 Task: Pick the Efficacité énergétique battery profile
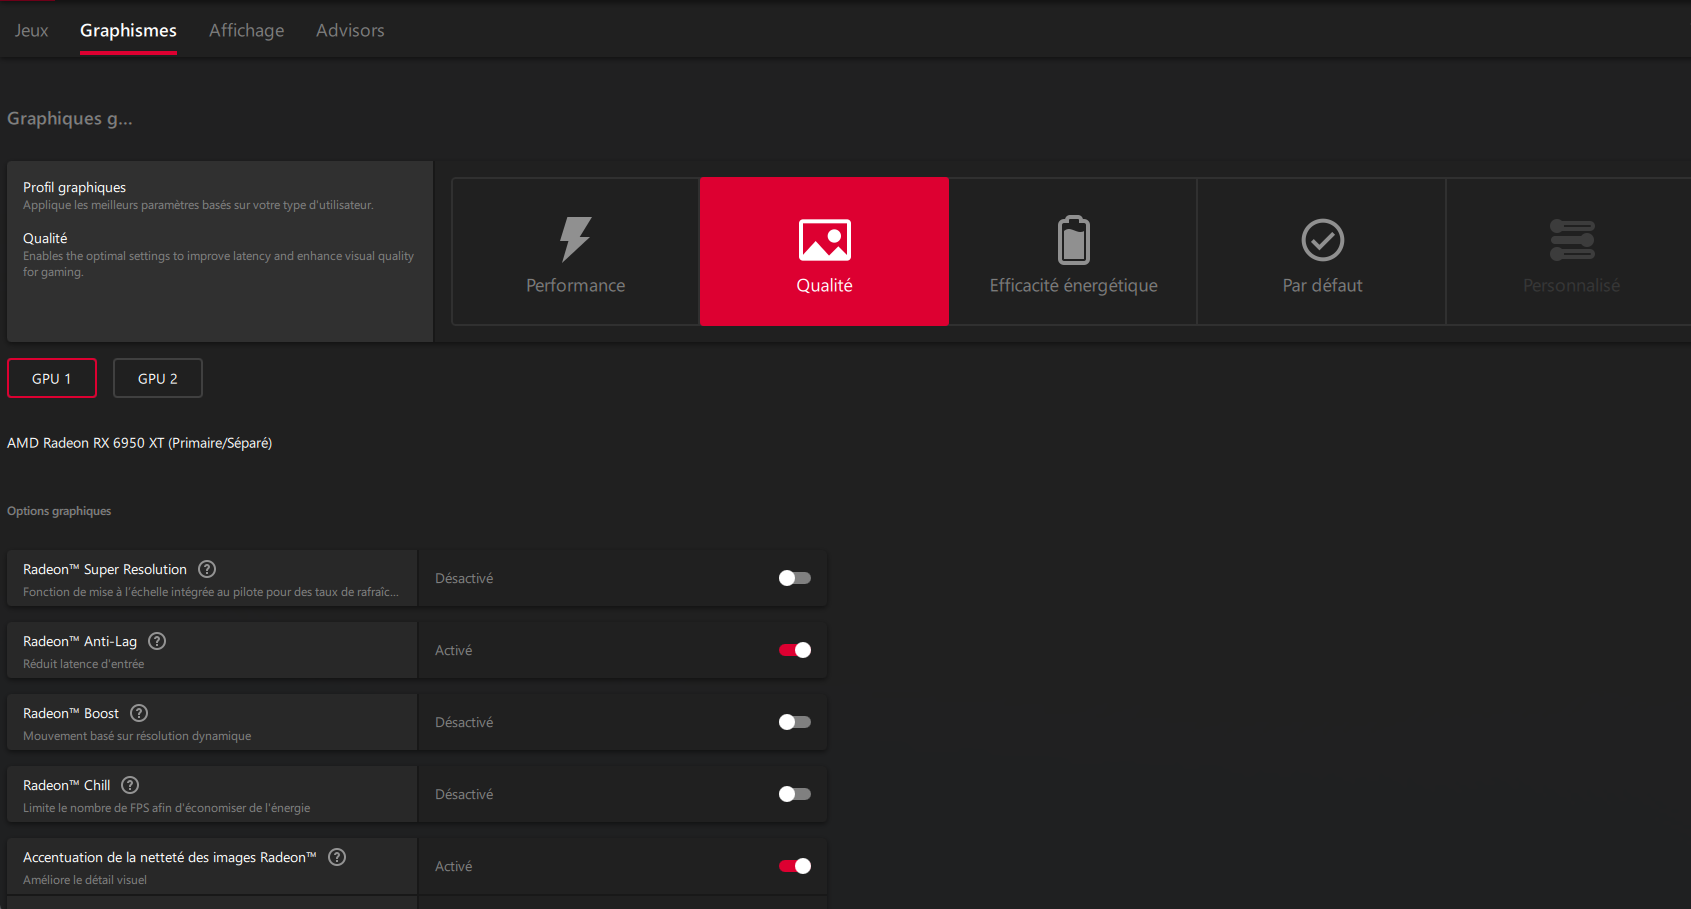pyautogui.click(x=1073, y=252)
